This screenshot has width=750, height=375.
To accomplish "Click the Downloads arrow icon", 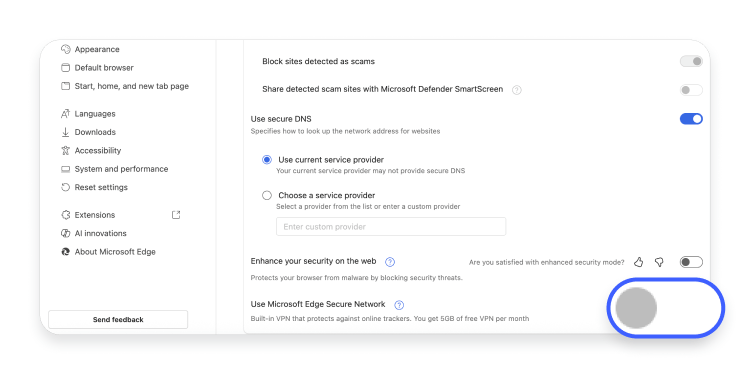I will (66, 132).
